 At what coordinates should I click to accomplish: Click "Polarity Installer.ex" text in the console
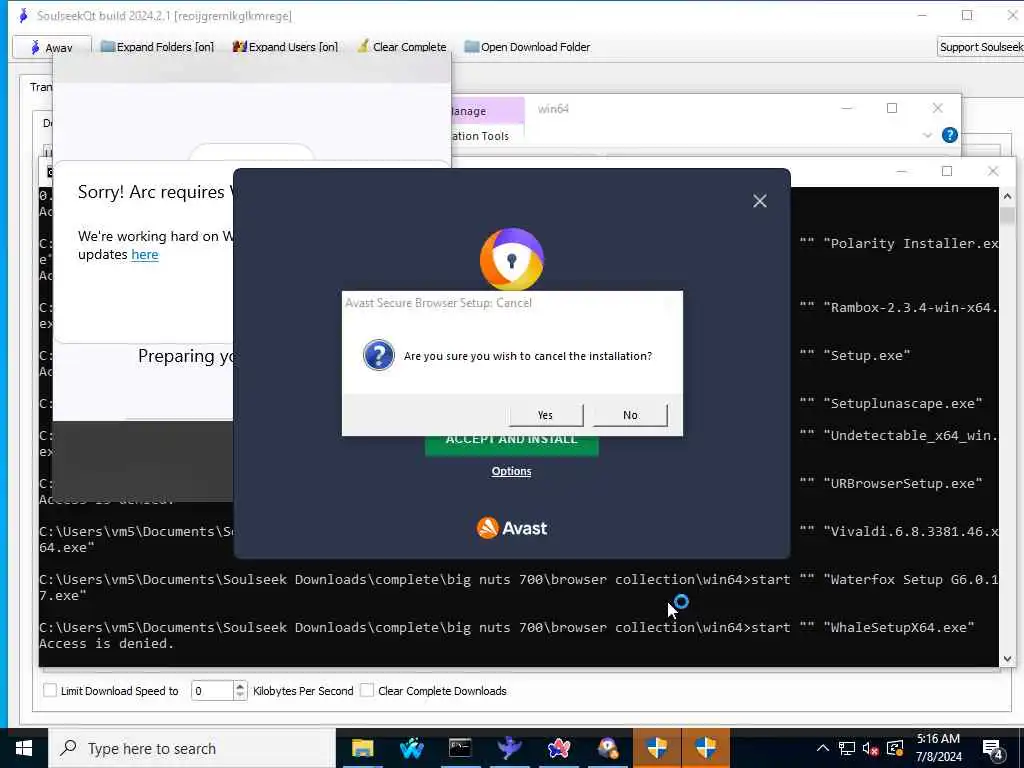910,244
